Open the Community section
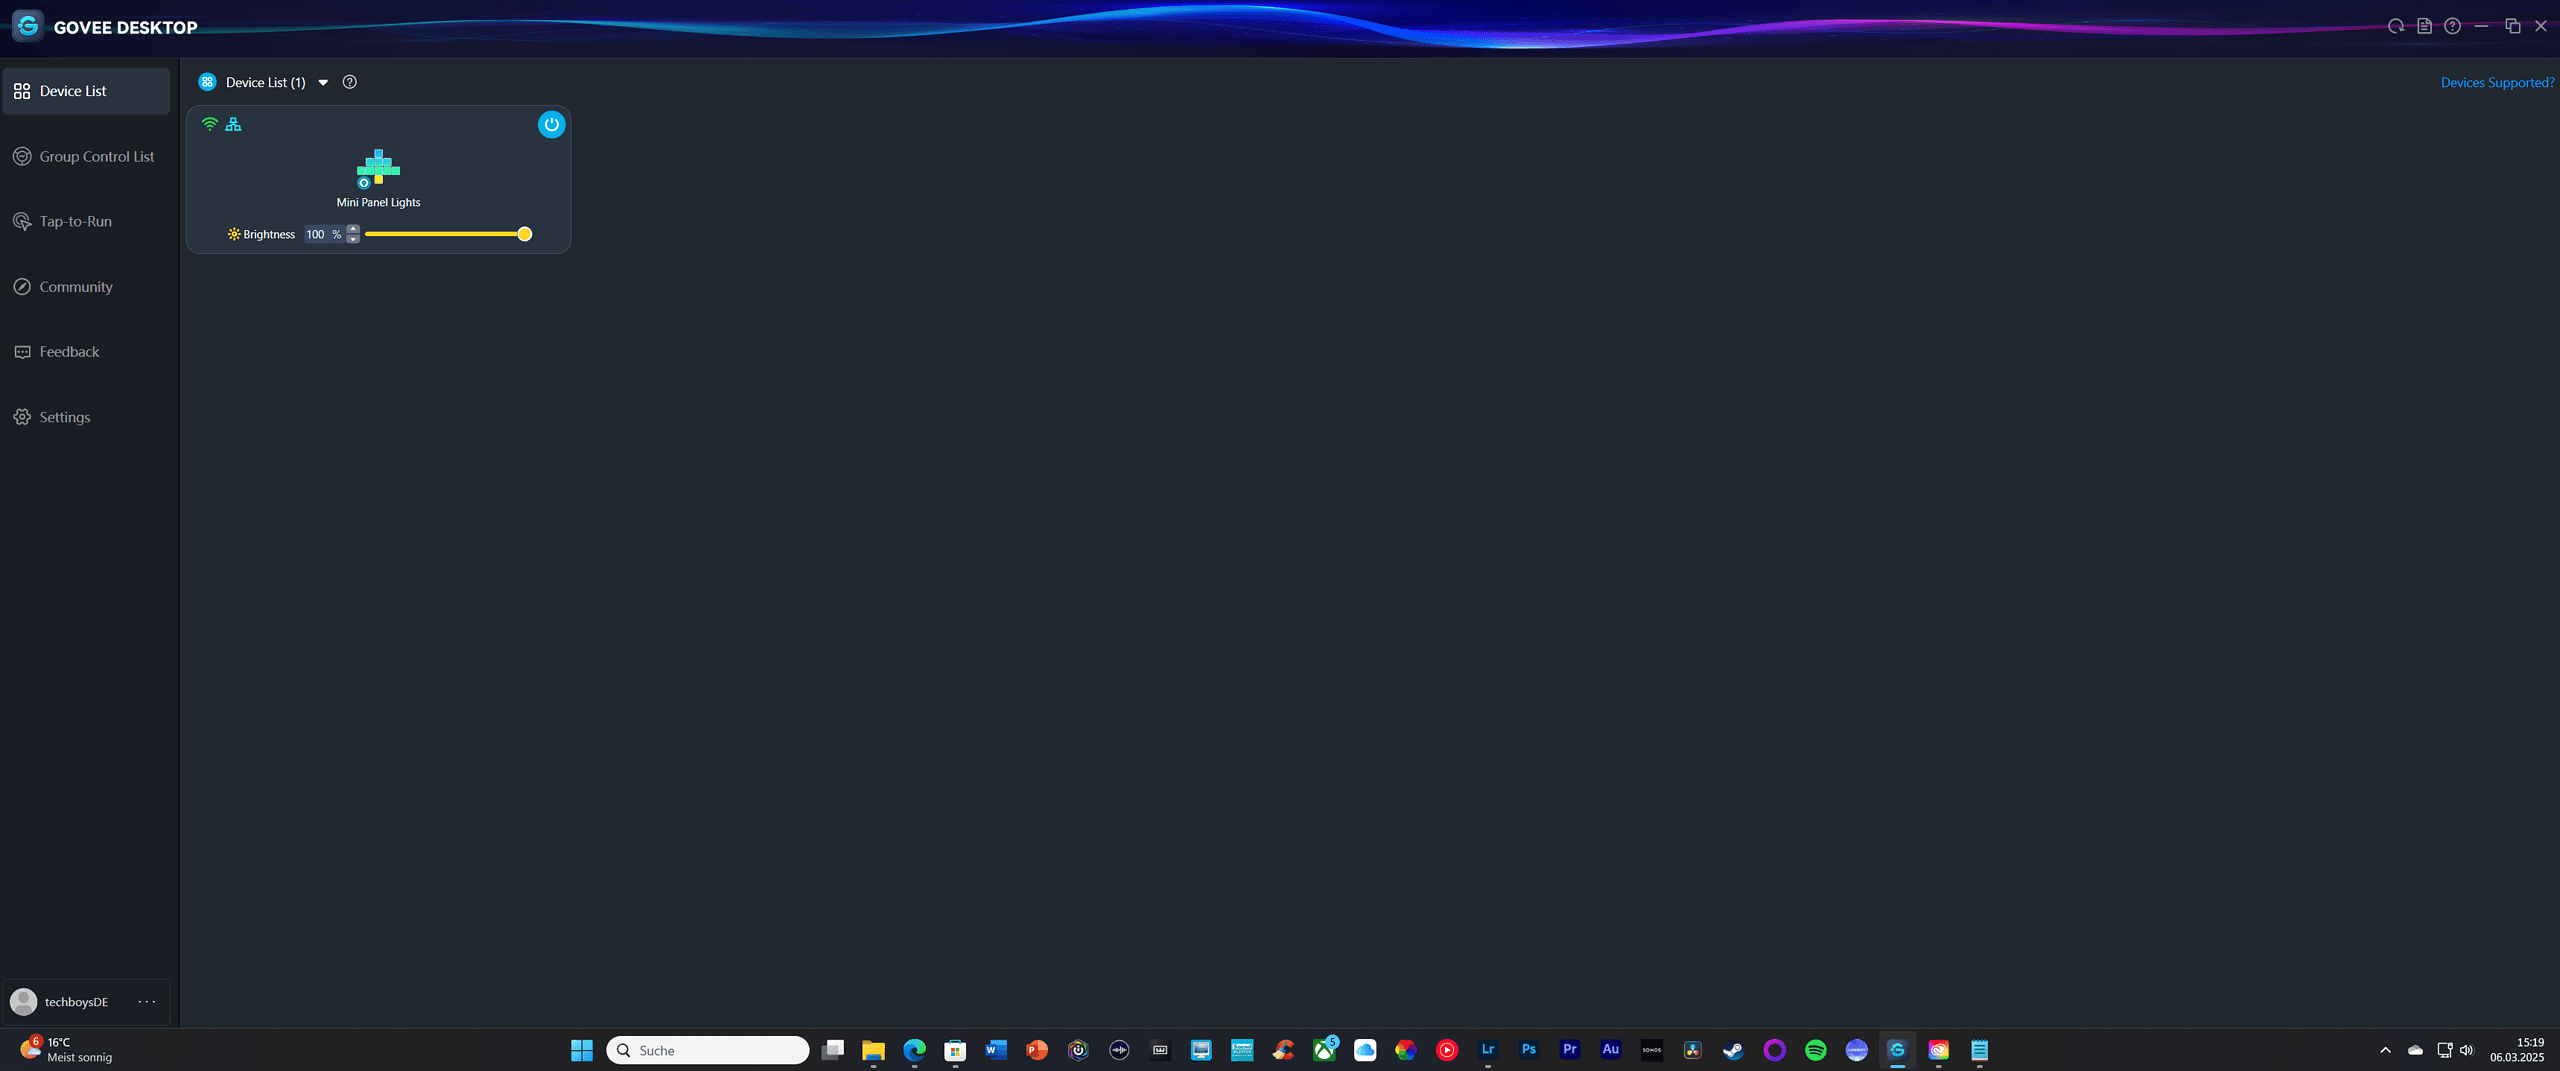Image resolution: width=2560 pixels, height=1071 pixels. coord(86,287)
